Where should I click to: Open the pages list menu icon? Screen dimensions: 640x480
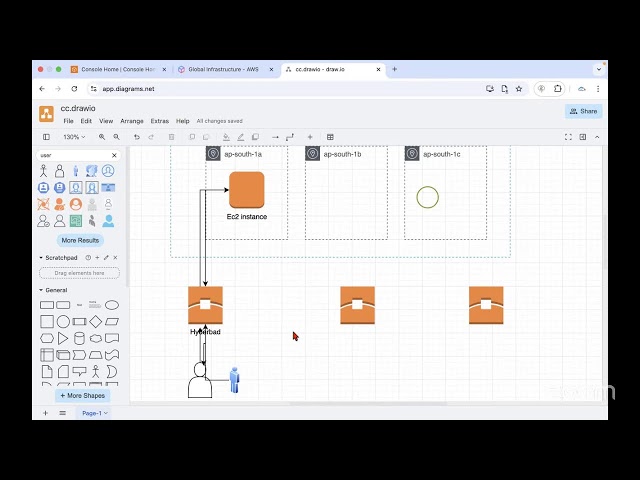tap(62, 413)
